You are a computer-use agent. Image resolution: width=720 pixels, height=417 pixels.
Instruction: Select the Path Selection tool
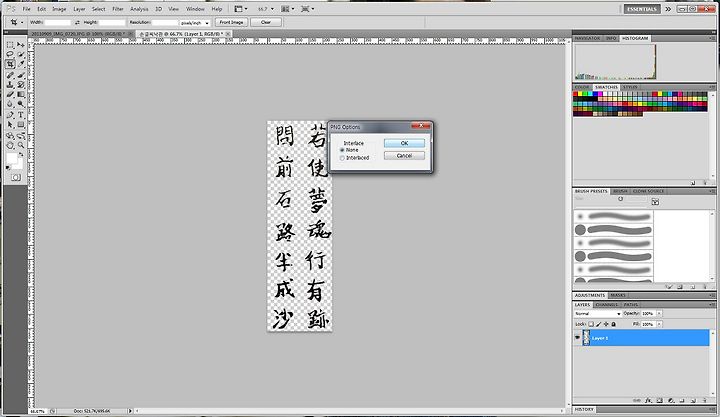(x=10, y=124)
